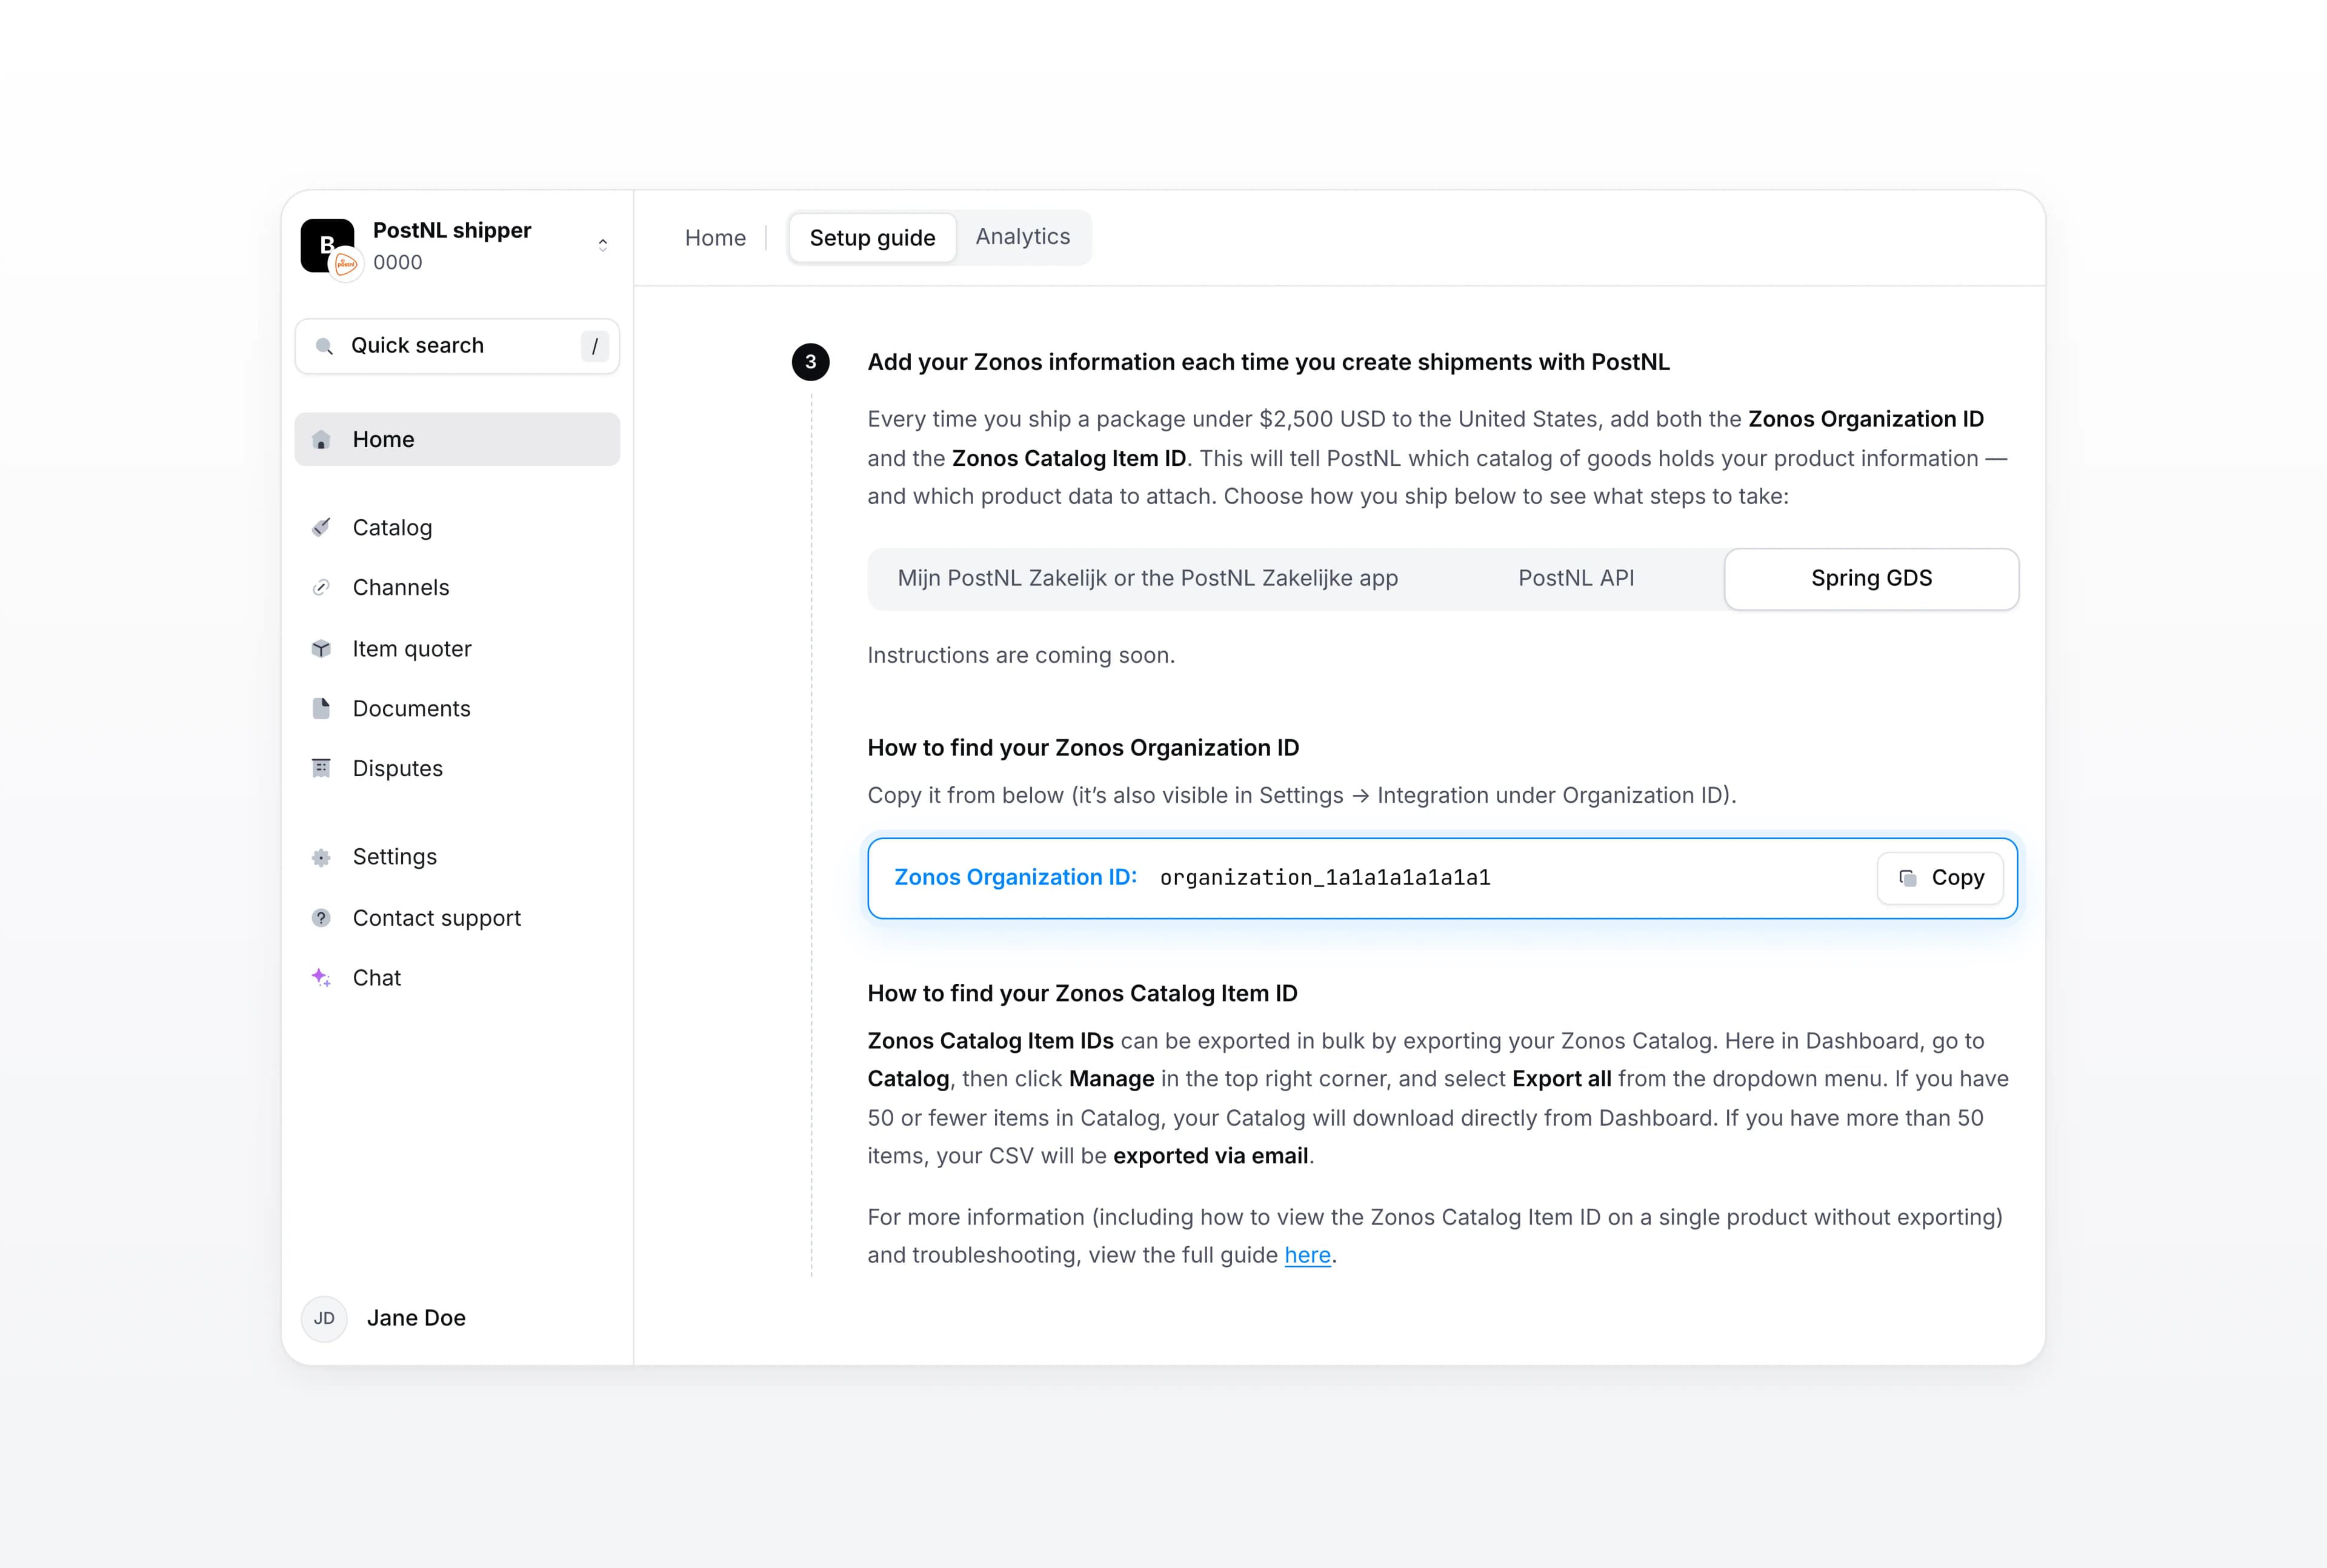Open the Documents section

[457, 709]
